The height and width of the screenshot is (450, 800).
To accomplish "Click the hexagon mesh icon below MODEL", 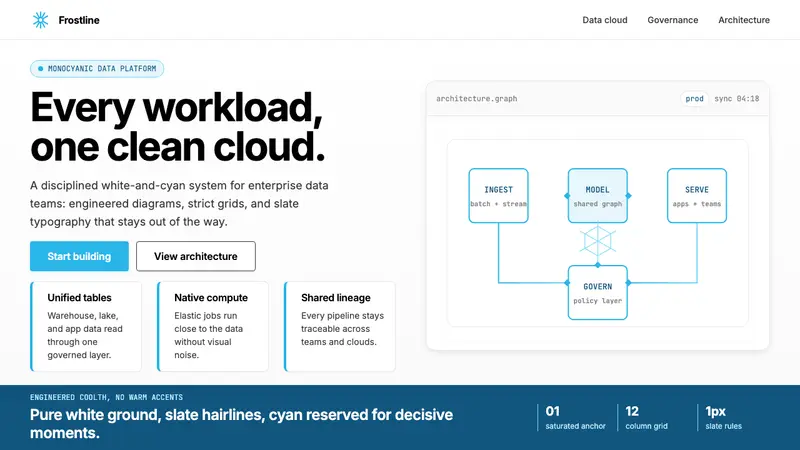I will tap(597, 241).
